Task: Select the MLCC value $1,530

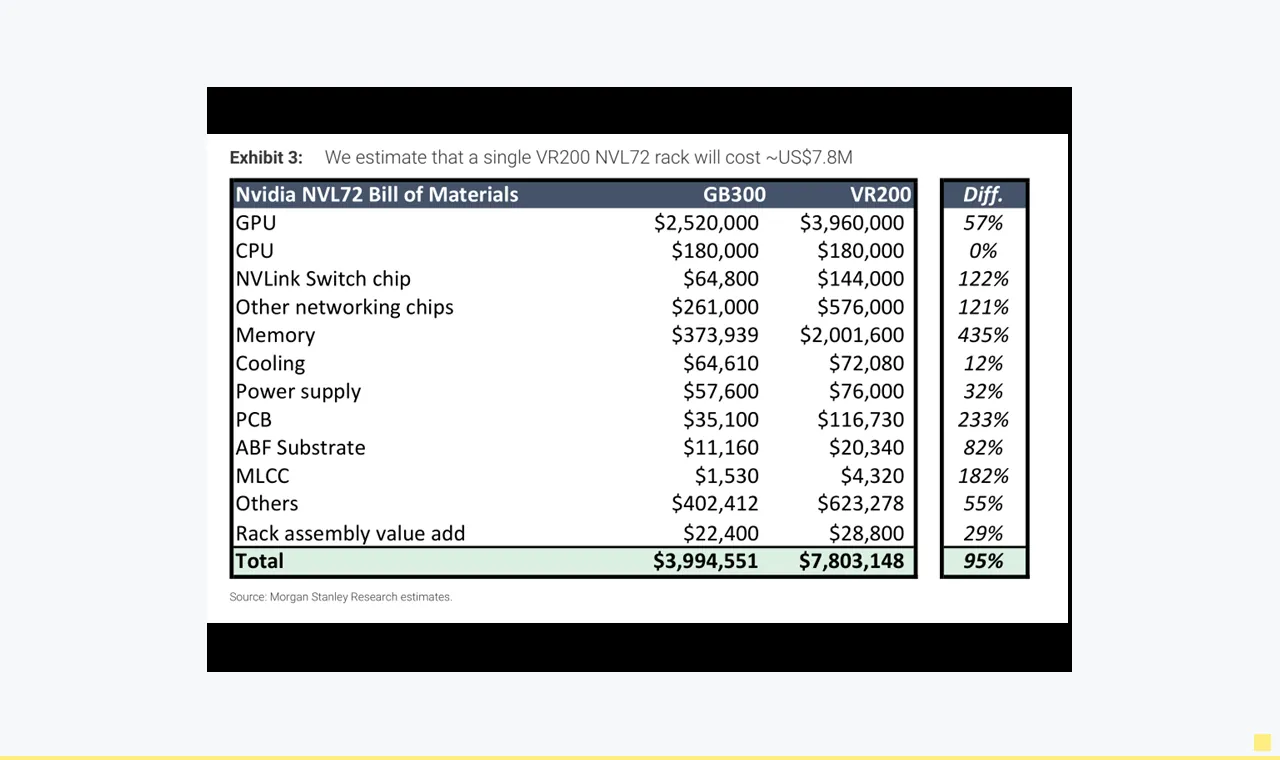Action: [727, 475]
